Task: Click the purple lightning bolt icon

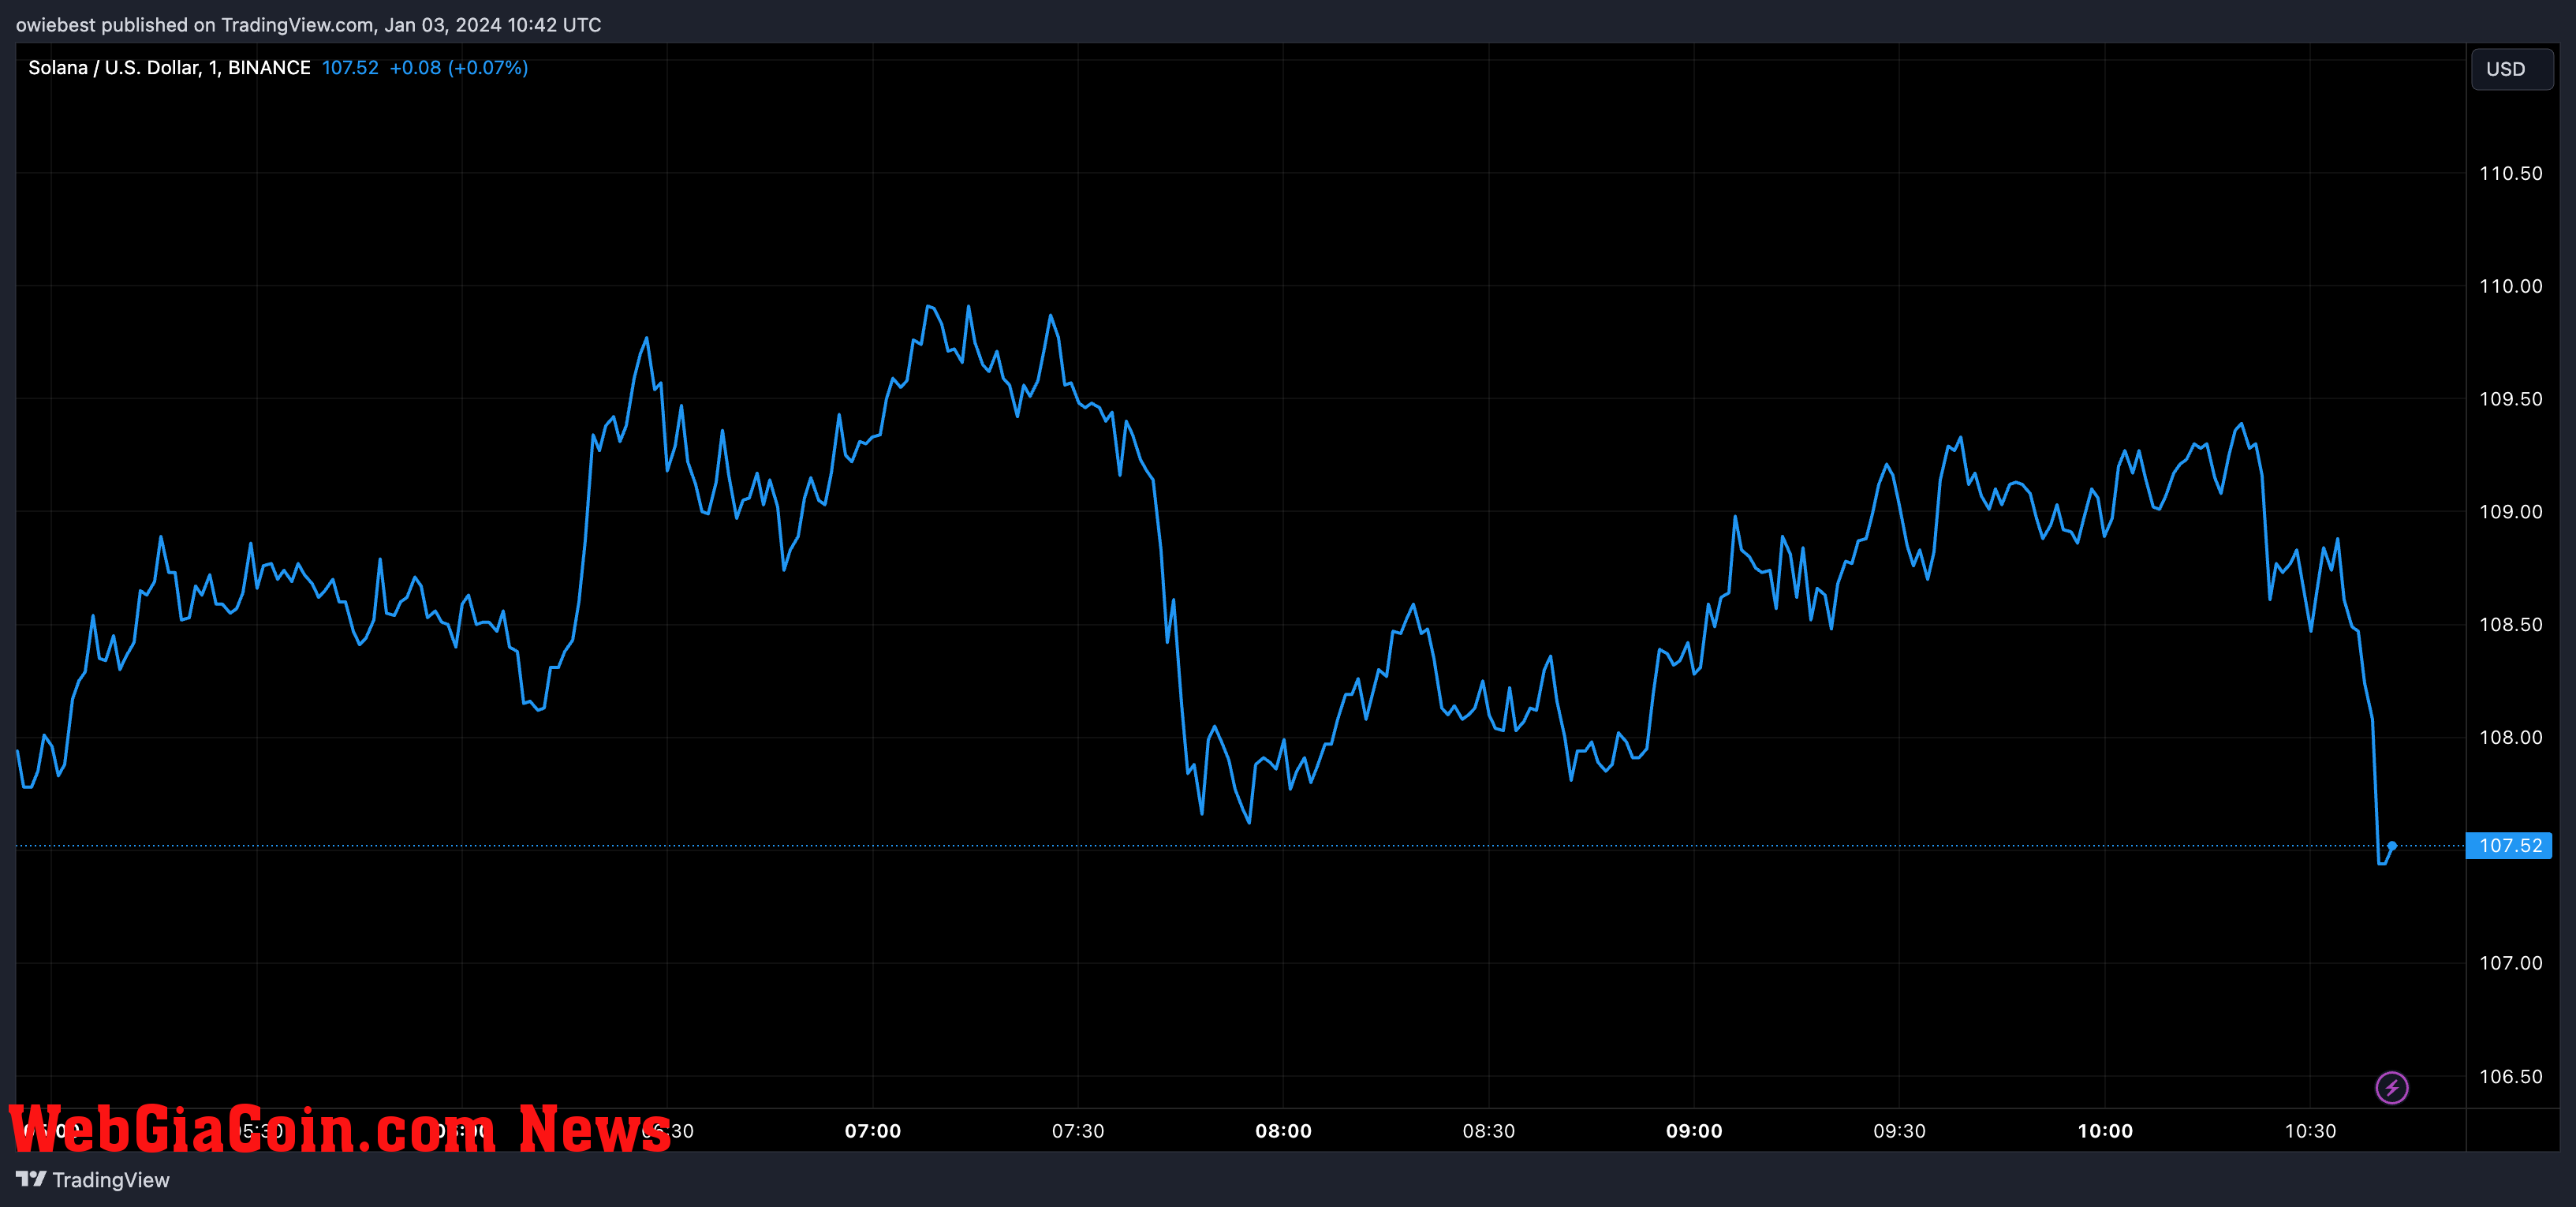Action: pos(2392,1087)
